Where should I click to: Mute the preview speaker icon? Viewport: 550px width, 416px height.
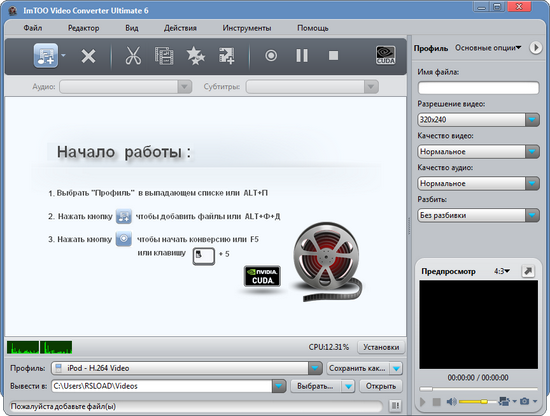[x=451, y=402]
